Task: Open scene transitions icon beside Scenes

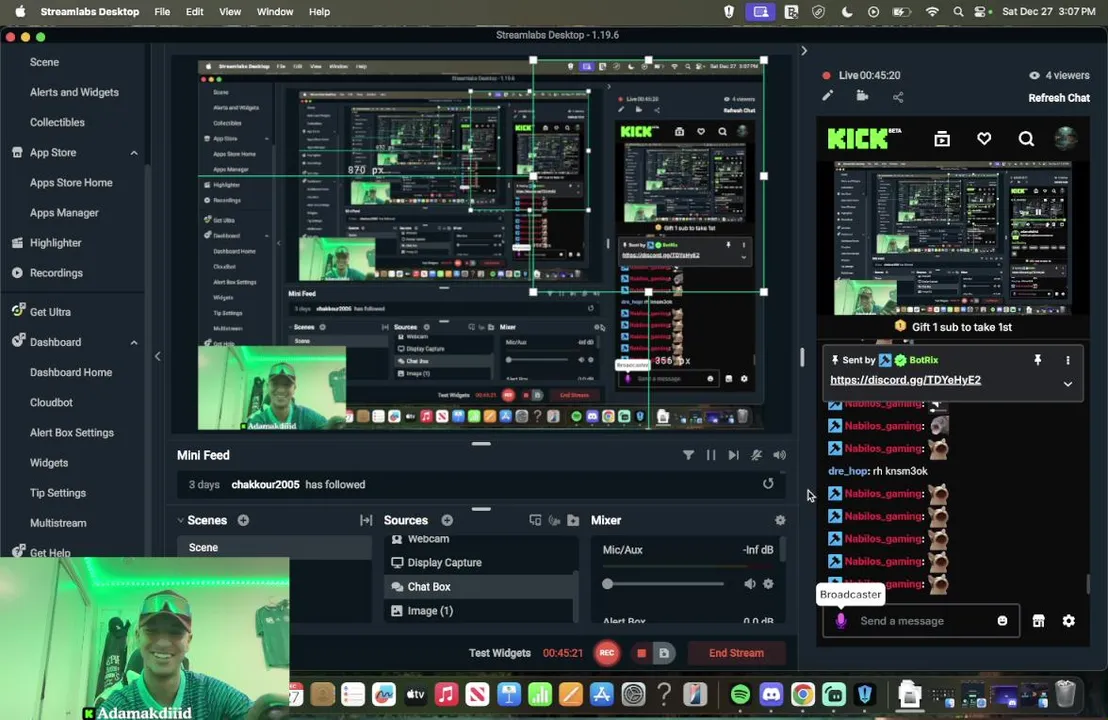Action: 366,520
